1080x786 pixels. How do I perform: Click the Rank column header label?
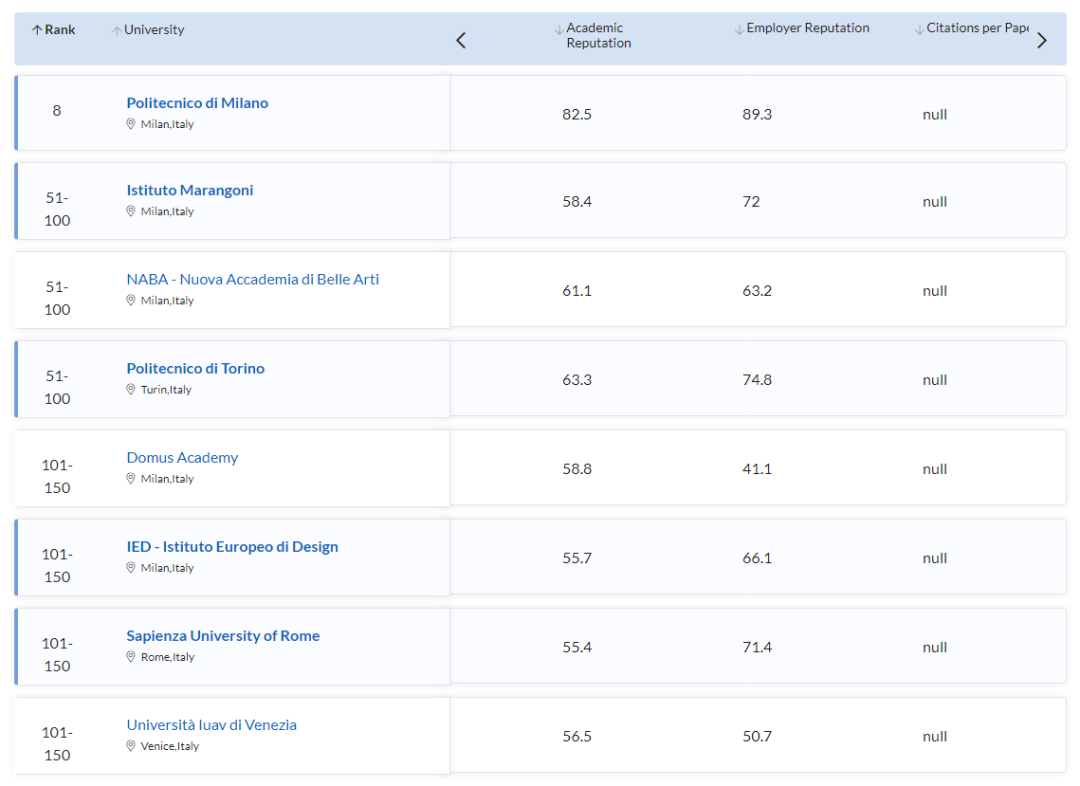tap(60, 30)
